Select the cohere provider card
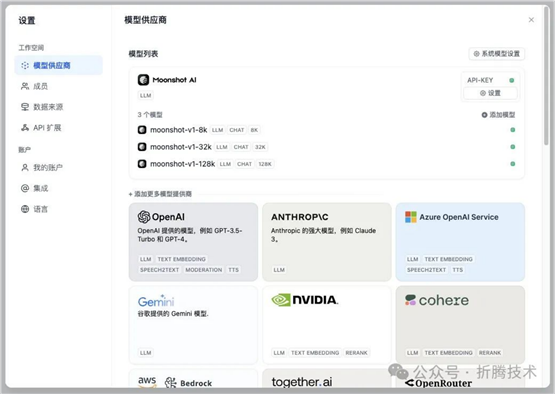 [460, 325]
